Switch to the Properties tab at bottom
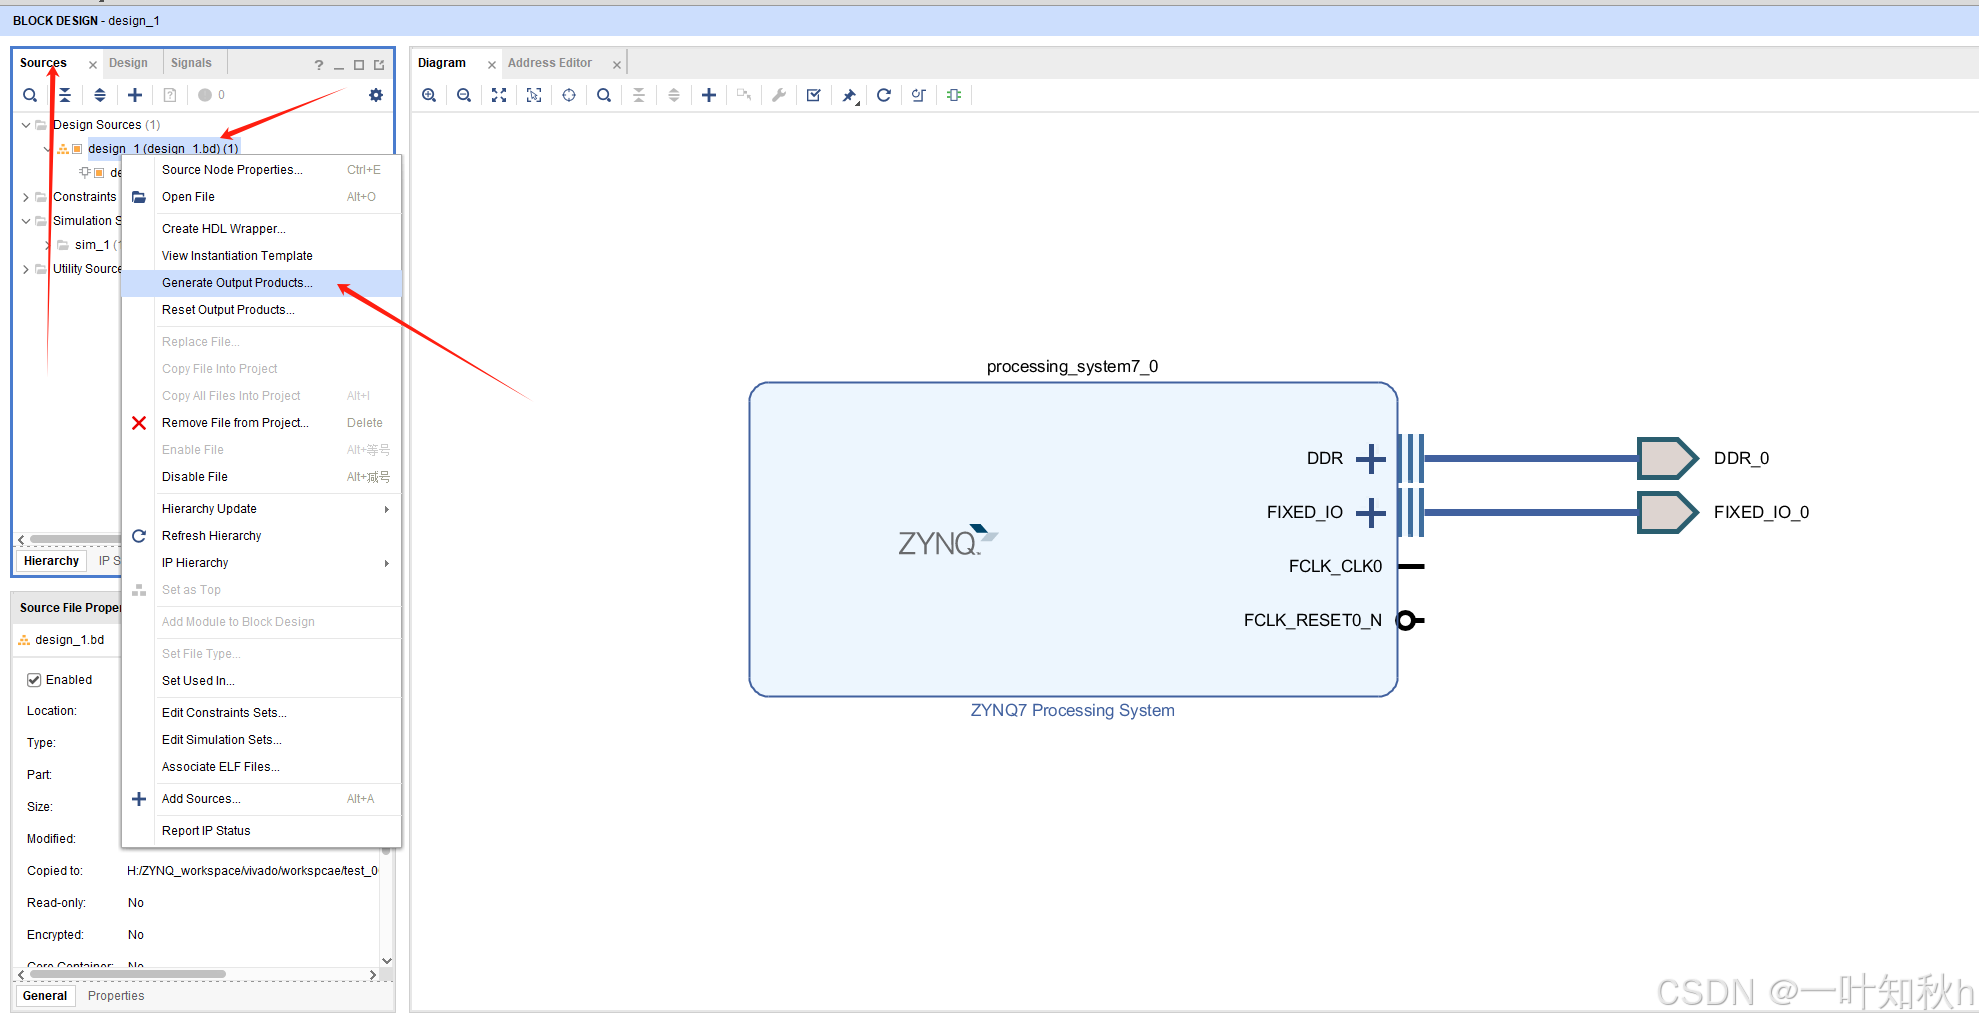Viewport: 1979px width, 1026px height. [x=116, y=996]
